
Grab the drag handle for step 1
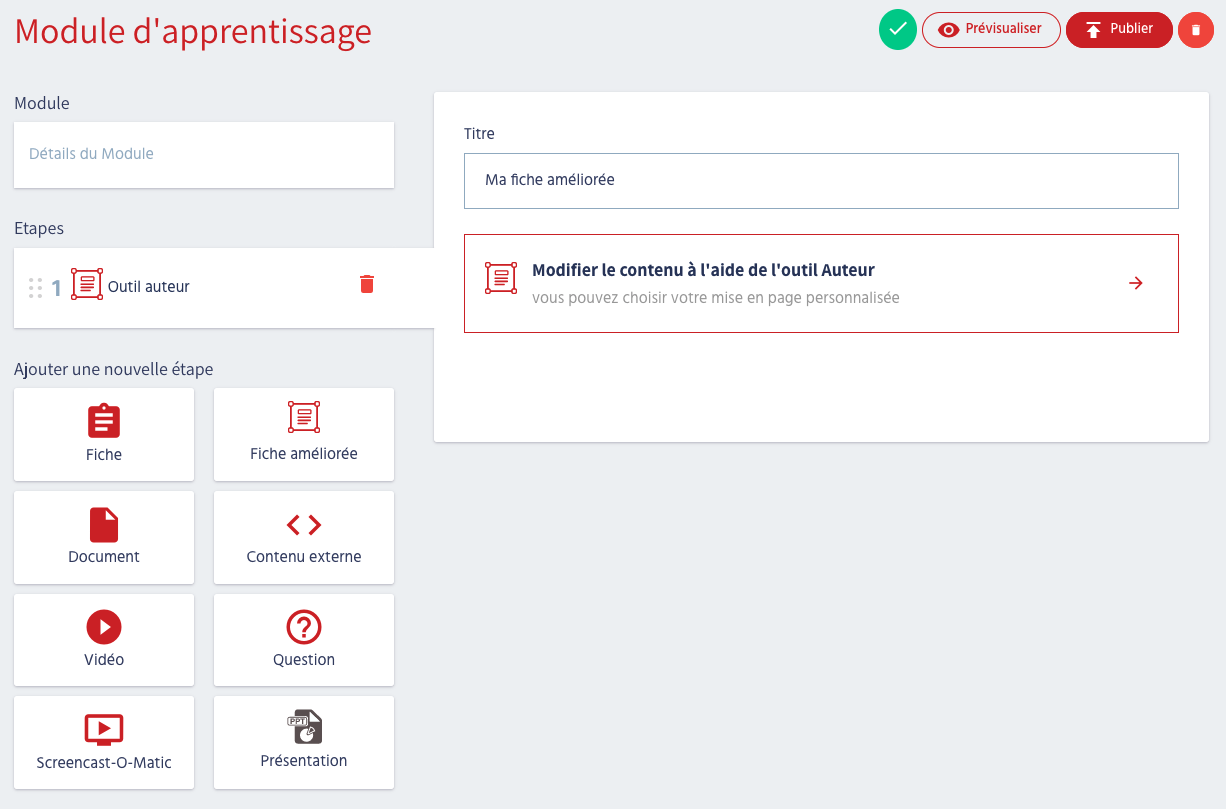[x=35, y=288]
